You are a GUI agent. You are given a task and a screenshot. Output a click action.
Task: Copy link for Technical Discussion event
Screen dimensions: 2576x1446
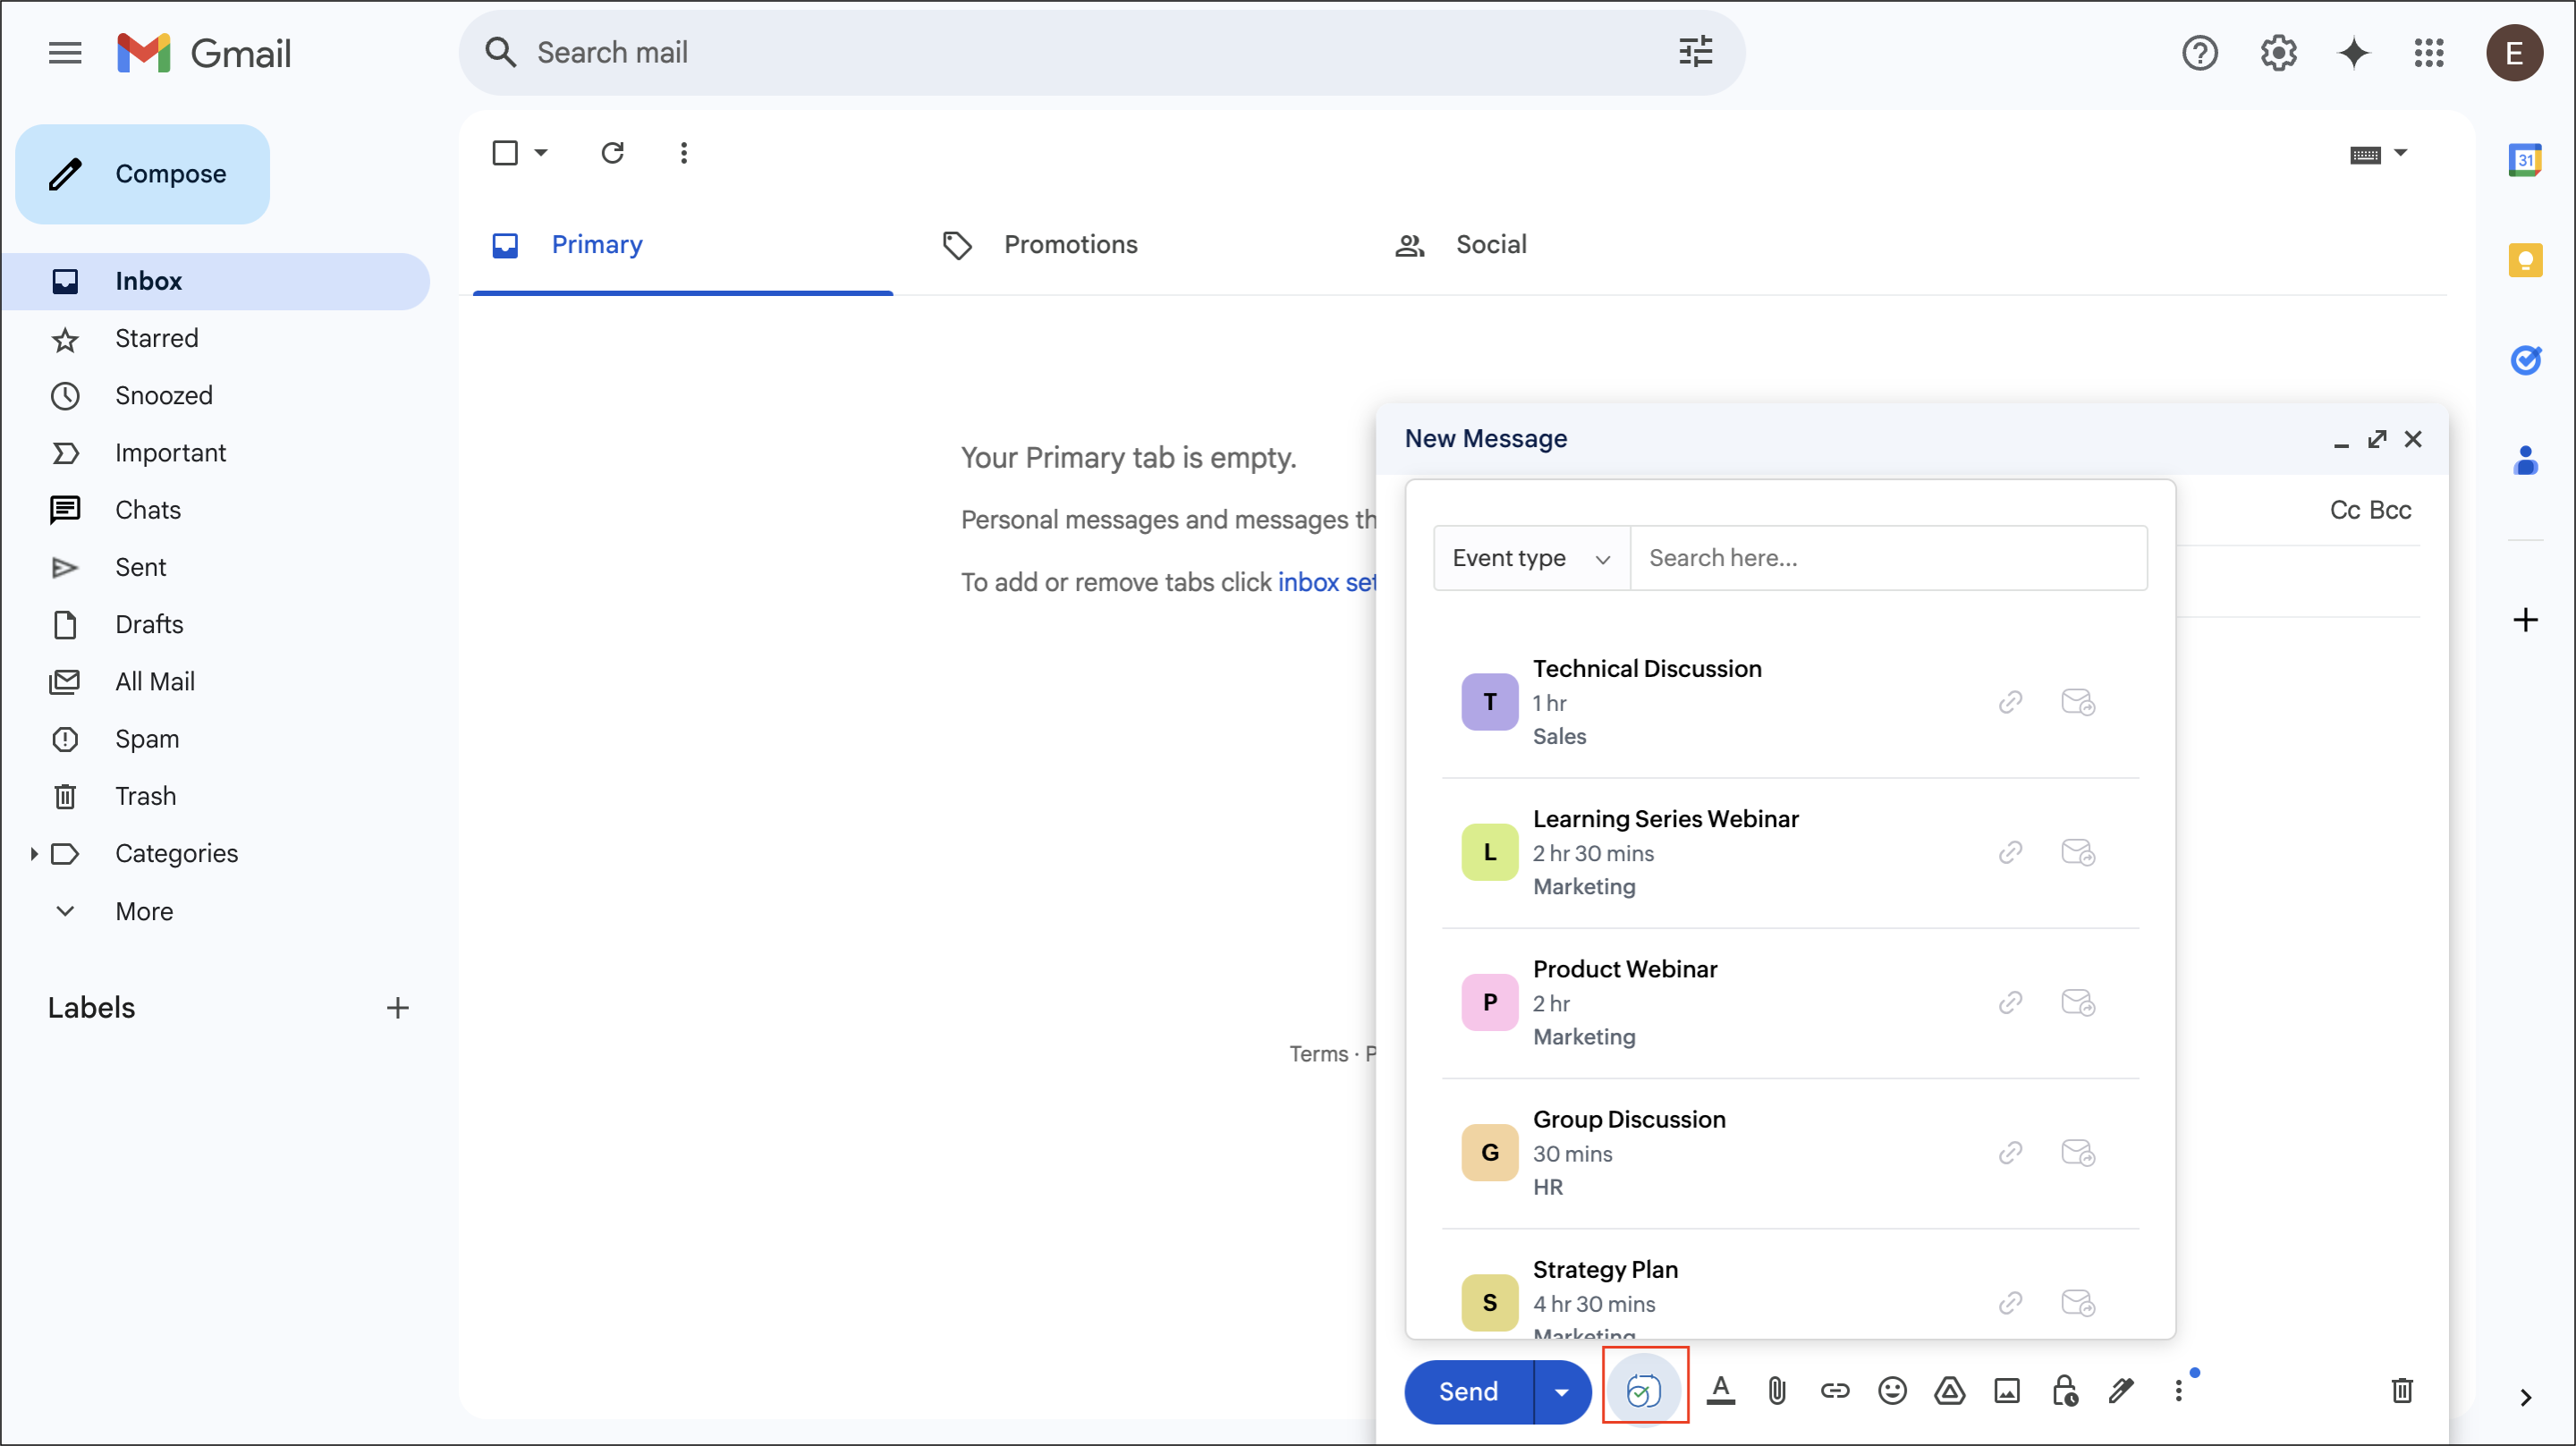(2010, 702)
